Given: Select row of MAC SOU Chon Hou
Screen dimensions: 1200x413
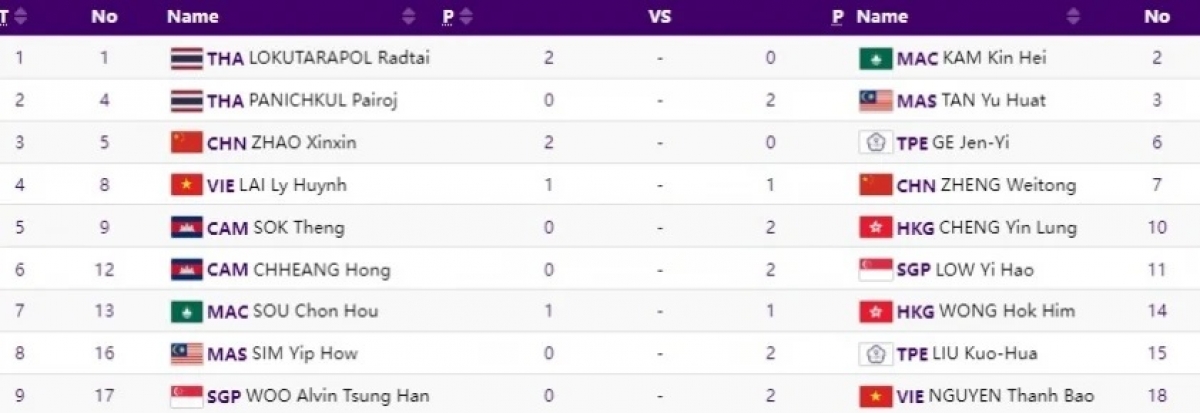Looking at the screenshot, I should (600, 311).
